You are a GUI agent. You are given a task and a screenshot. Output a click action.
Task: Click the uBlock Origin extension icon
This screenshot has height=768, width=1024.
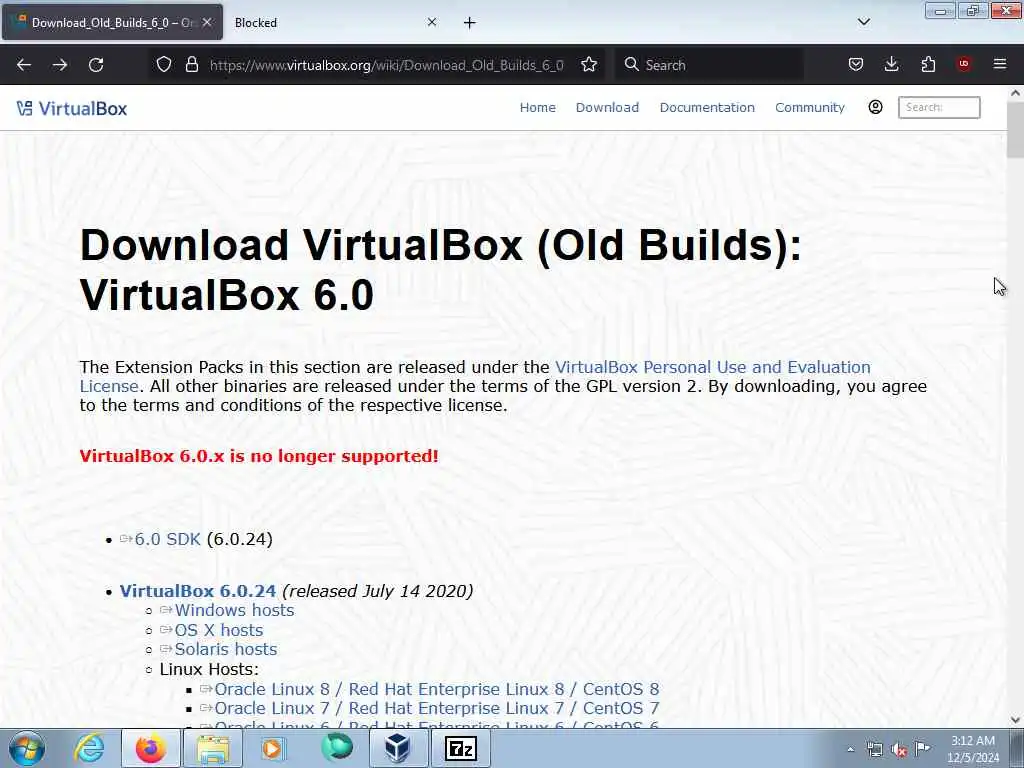pyautogui.click(x=964, y=64)
